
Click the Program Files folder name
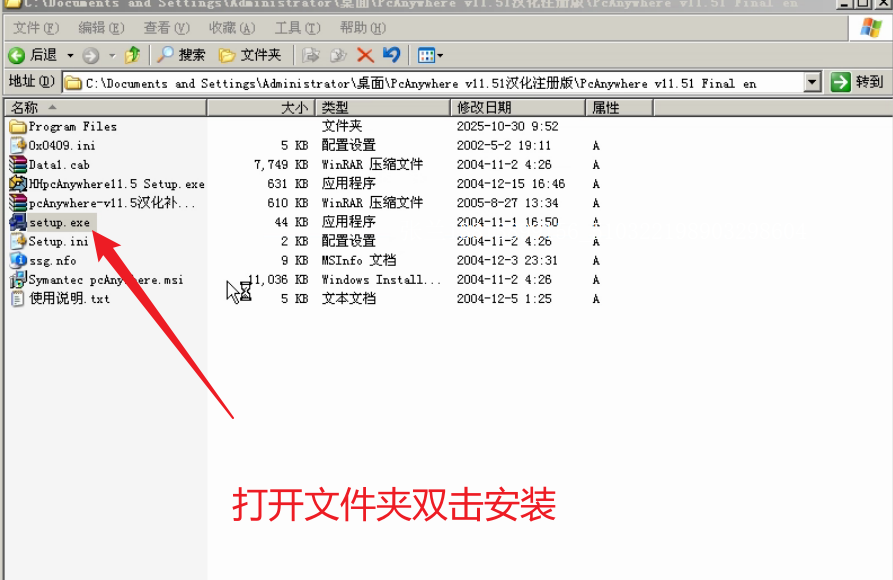click(x=73, y=126)
